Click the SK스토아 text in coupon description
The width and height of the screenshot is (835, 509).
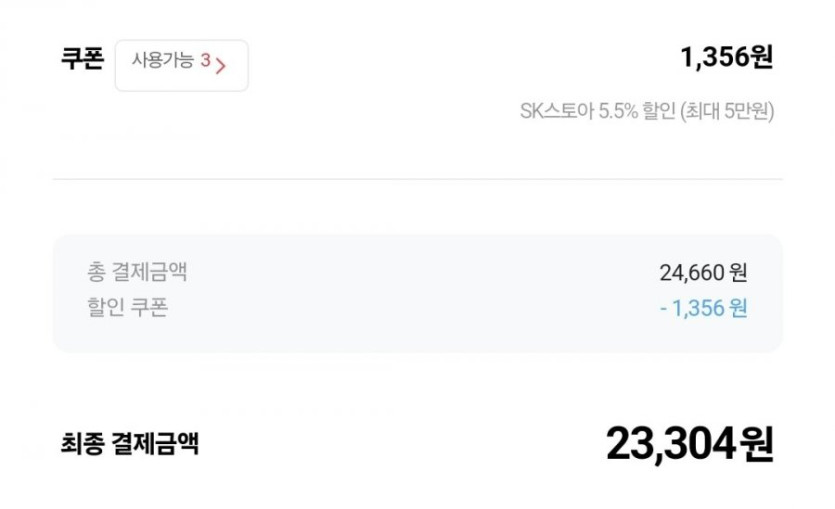(556, 111)
